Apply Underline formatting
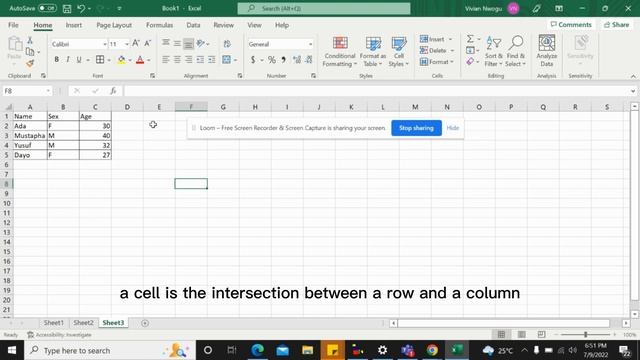 click(79, 60)
